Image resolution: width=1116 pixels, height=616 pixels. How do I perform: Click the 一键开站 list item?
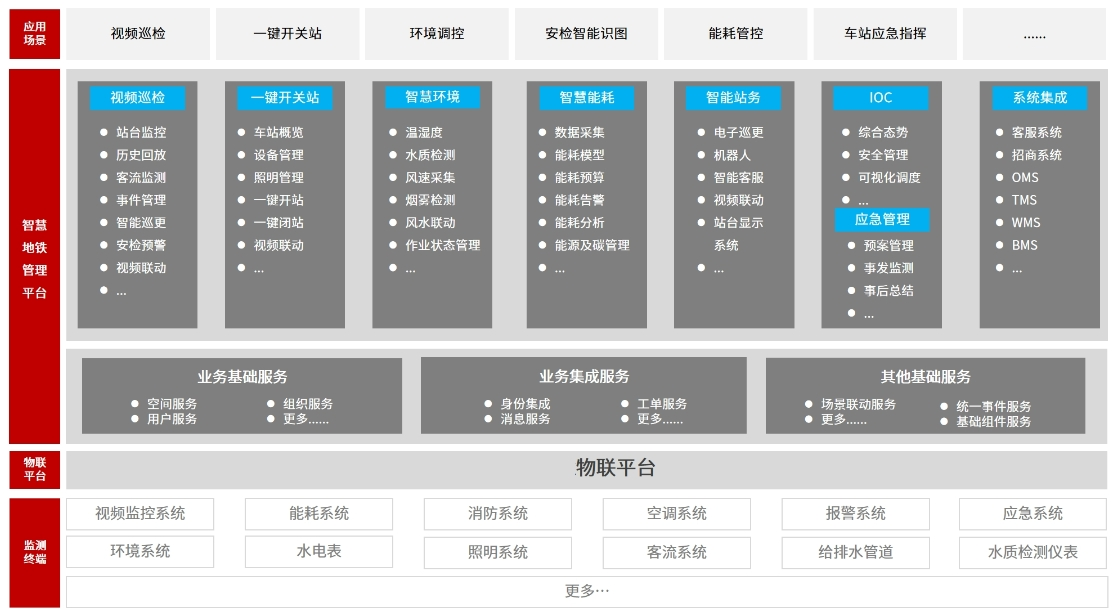278,200
